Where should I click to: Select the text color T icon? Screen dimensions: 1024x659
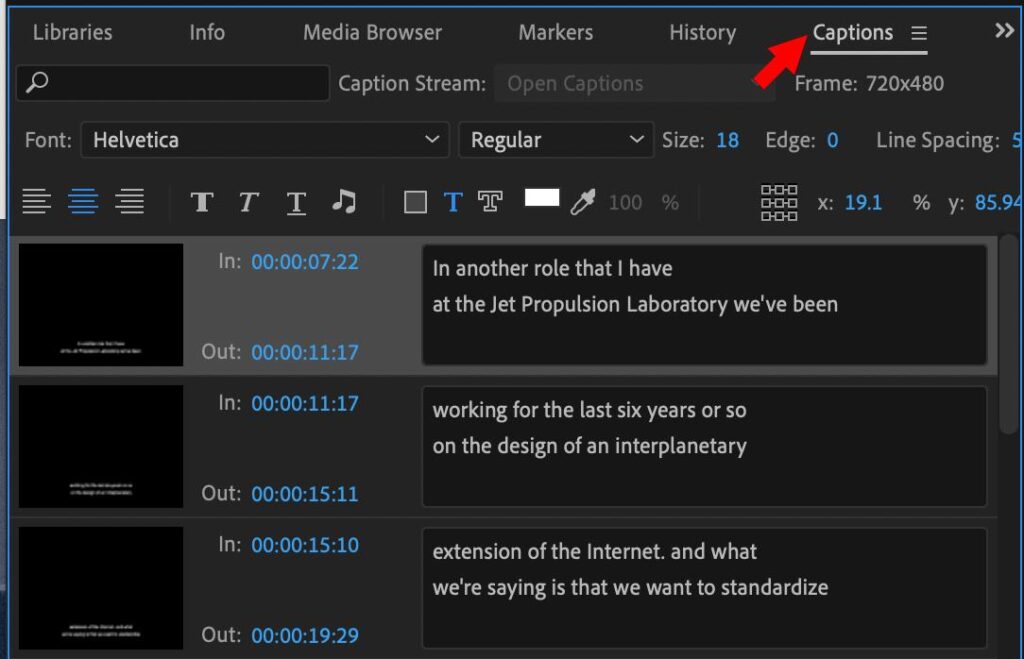point(453,202)
